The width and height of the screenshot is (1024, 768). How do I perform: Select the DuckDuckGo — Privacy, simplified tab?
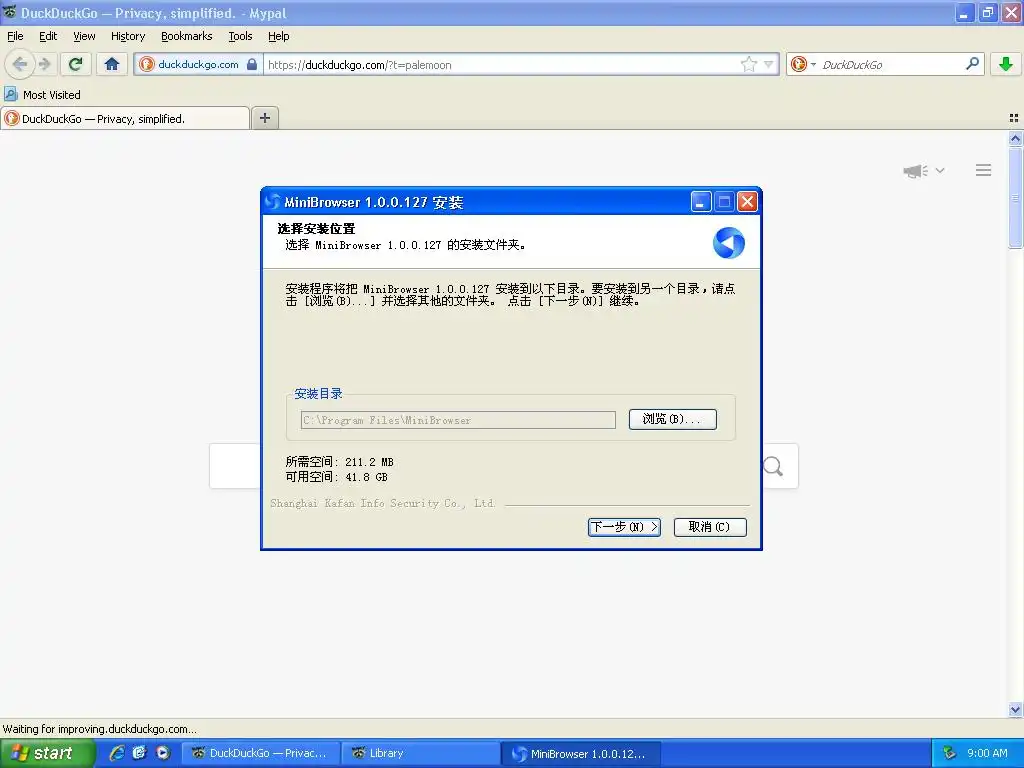(x=125, y=118)
